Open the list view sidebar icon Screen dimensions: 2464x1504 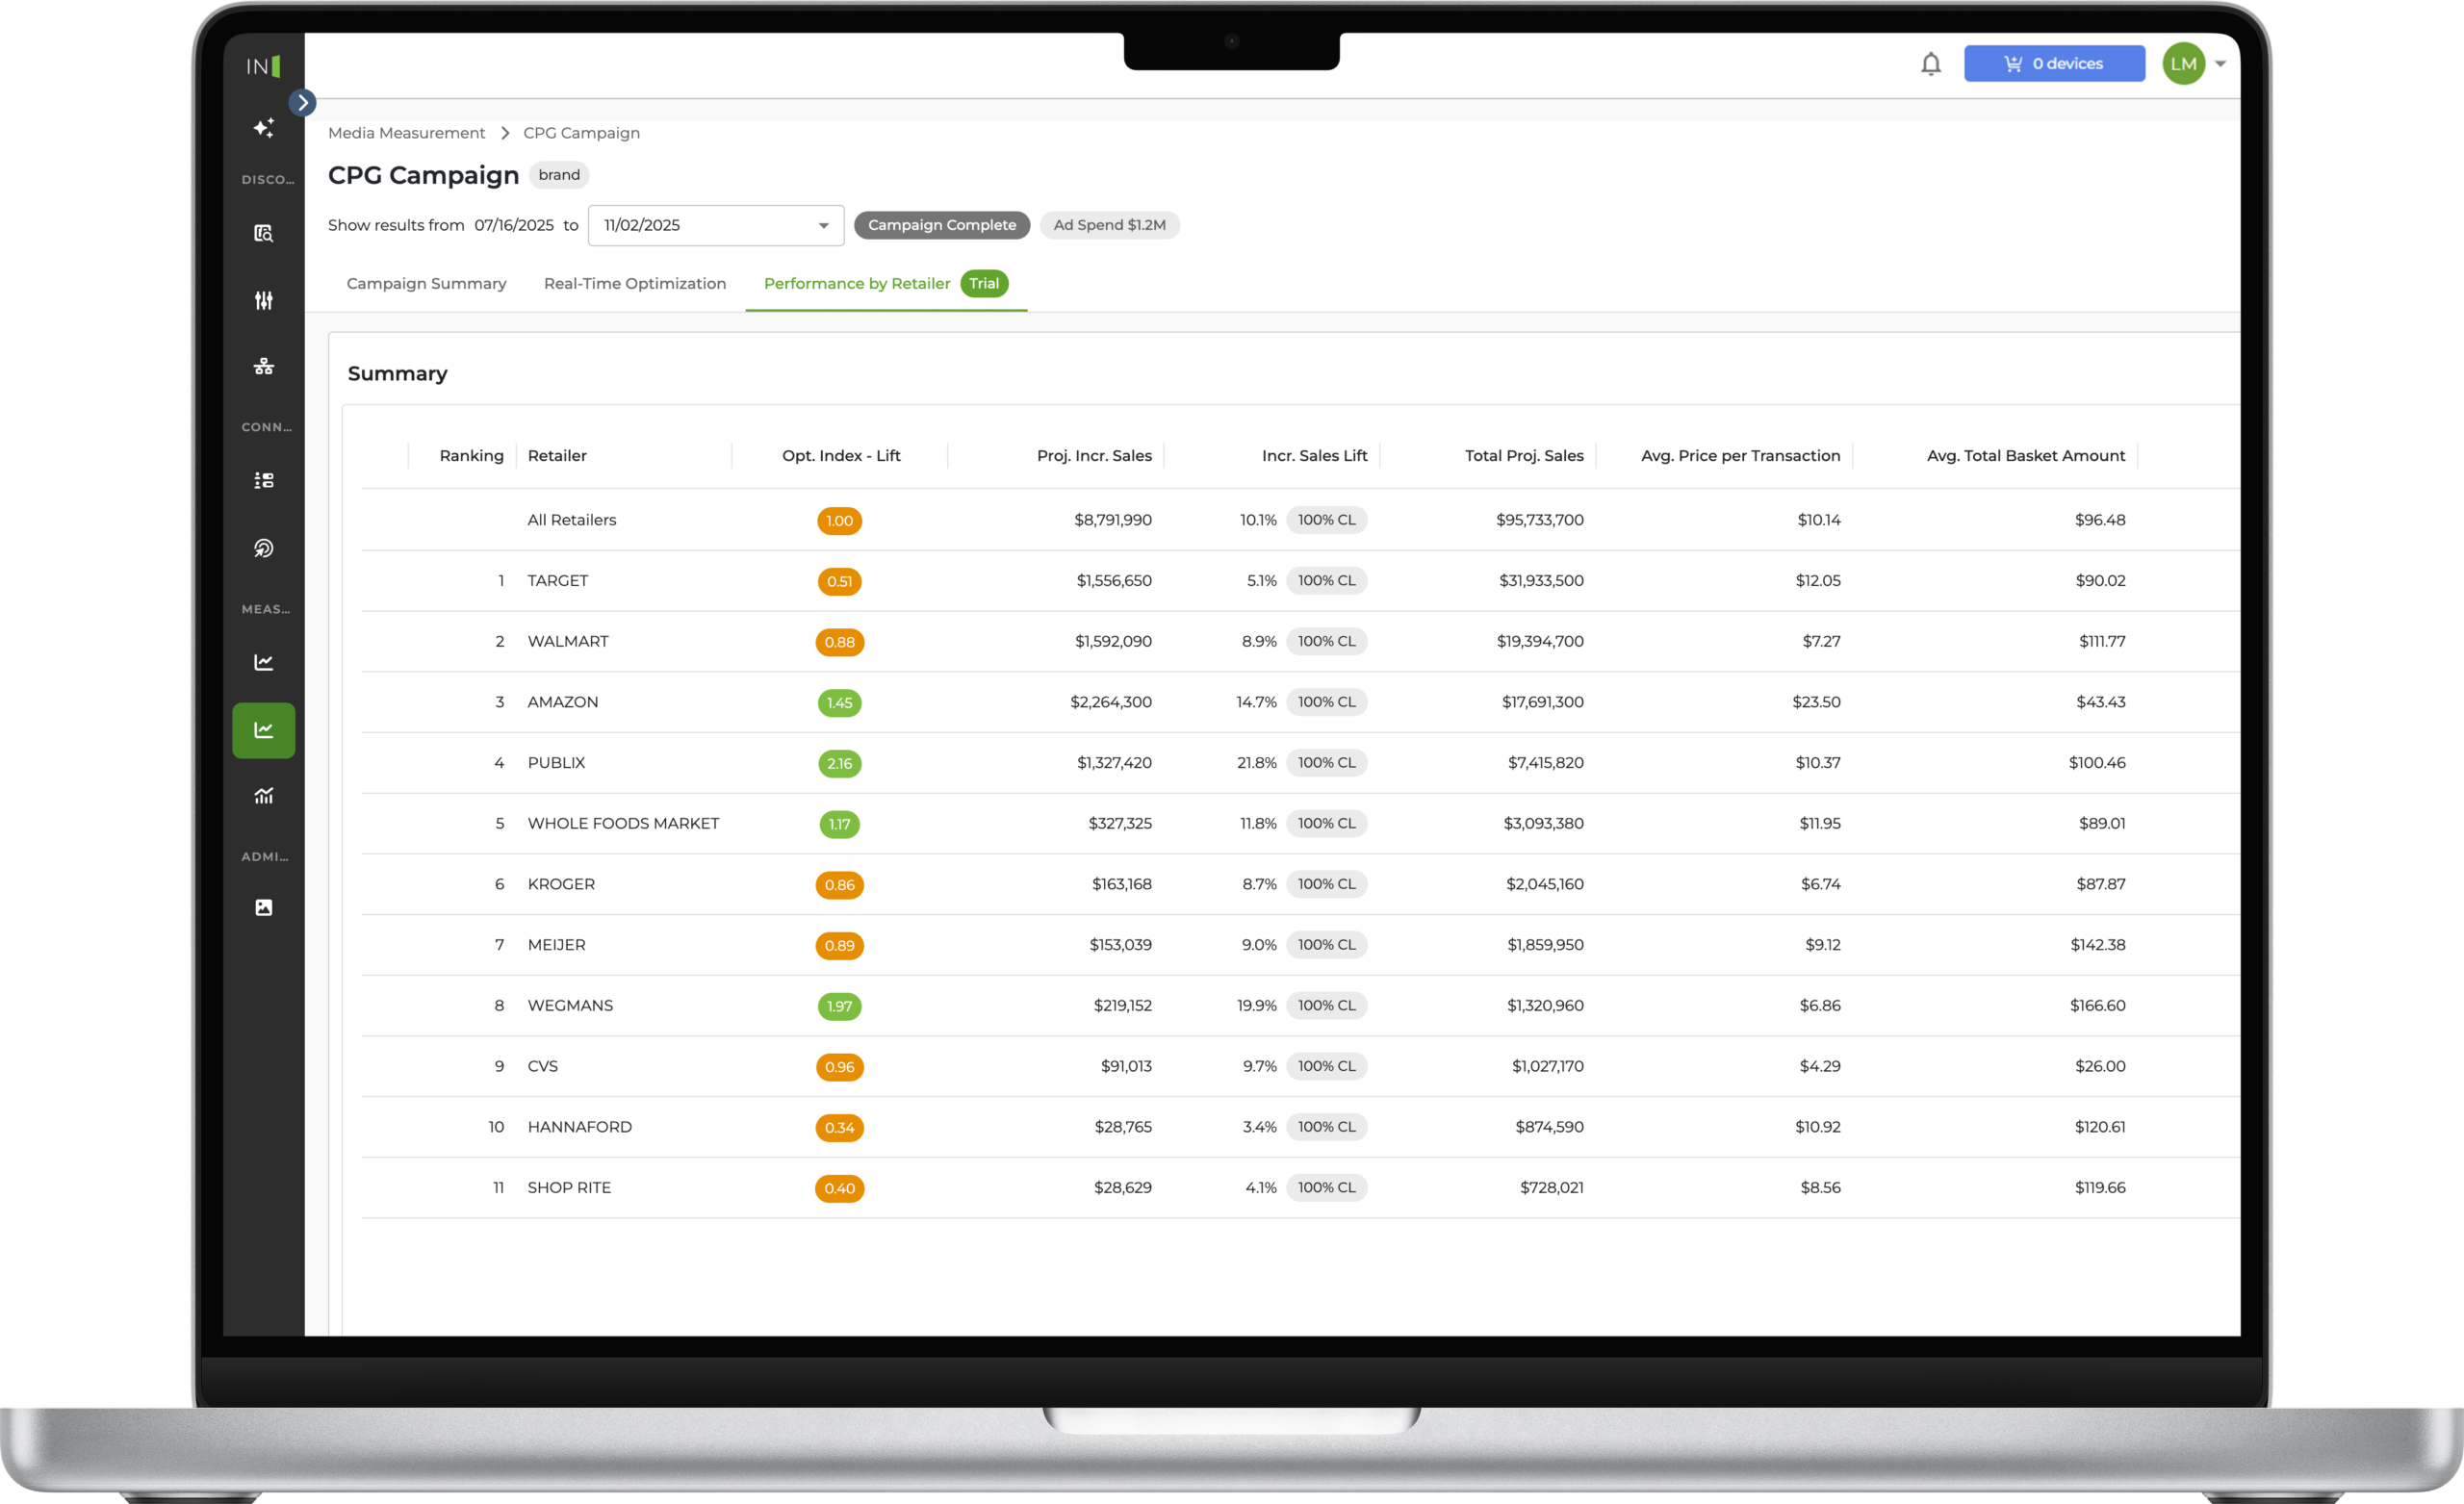coord(263,481)
